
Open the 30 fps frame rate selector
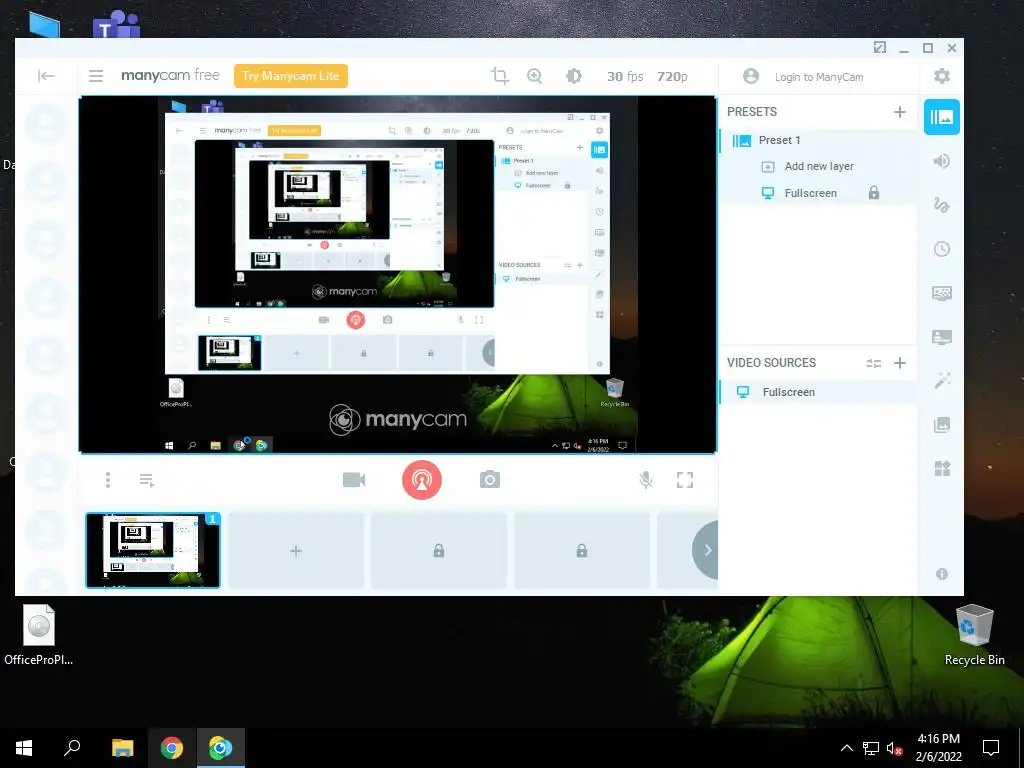625,76
